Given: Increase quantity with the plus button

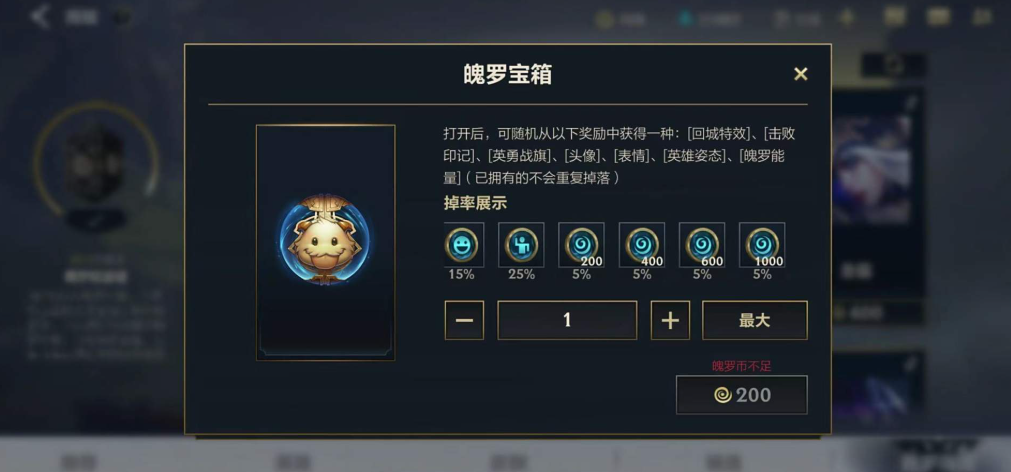Looking at the screenshot, I should click(x=670, y=320).
